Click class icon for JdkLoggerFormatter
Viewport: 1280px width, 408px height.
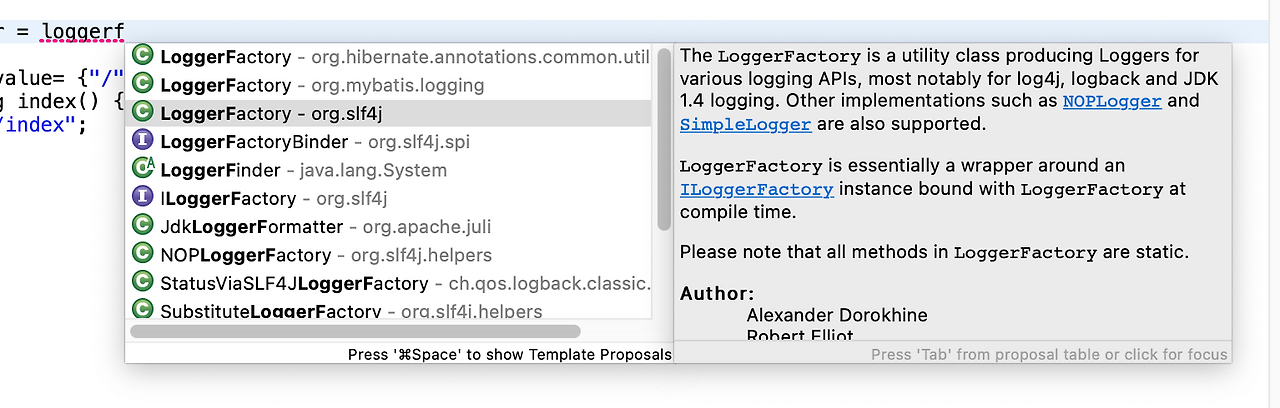click(x=143, y=226)
